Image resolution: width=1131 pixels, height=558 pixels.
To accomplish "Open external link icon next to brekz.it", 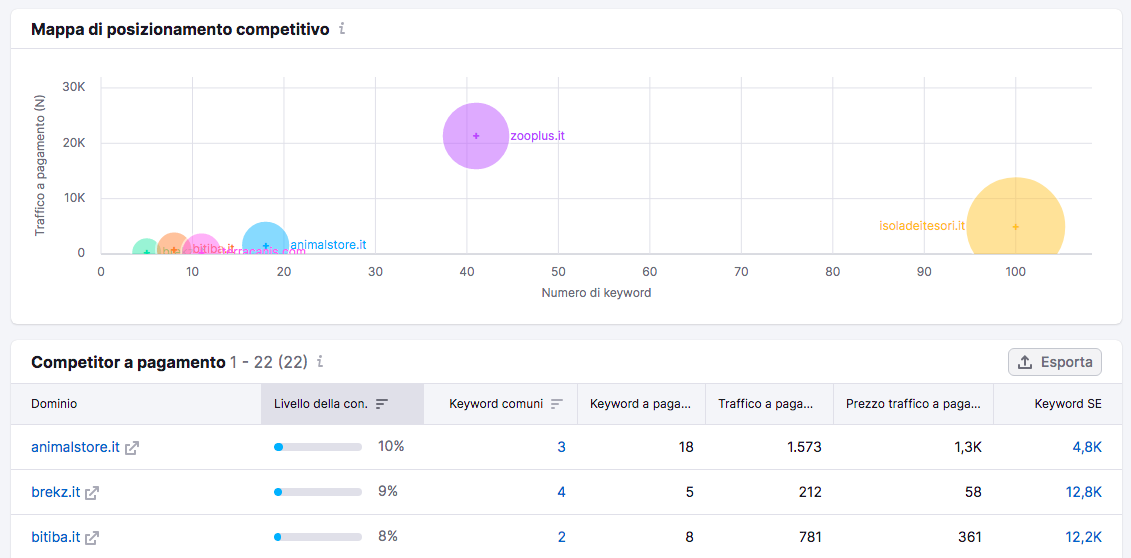I will click(x=92, y=493).
